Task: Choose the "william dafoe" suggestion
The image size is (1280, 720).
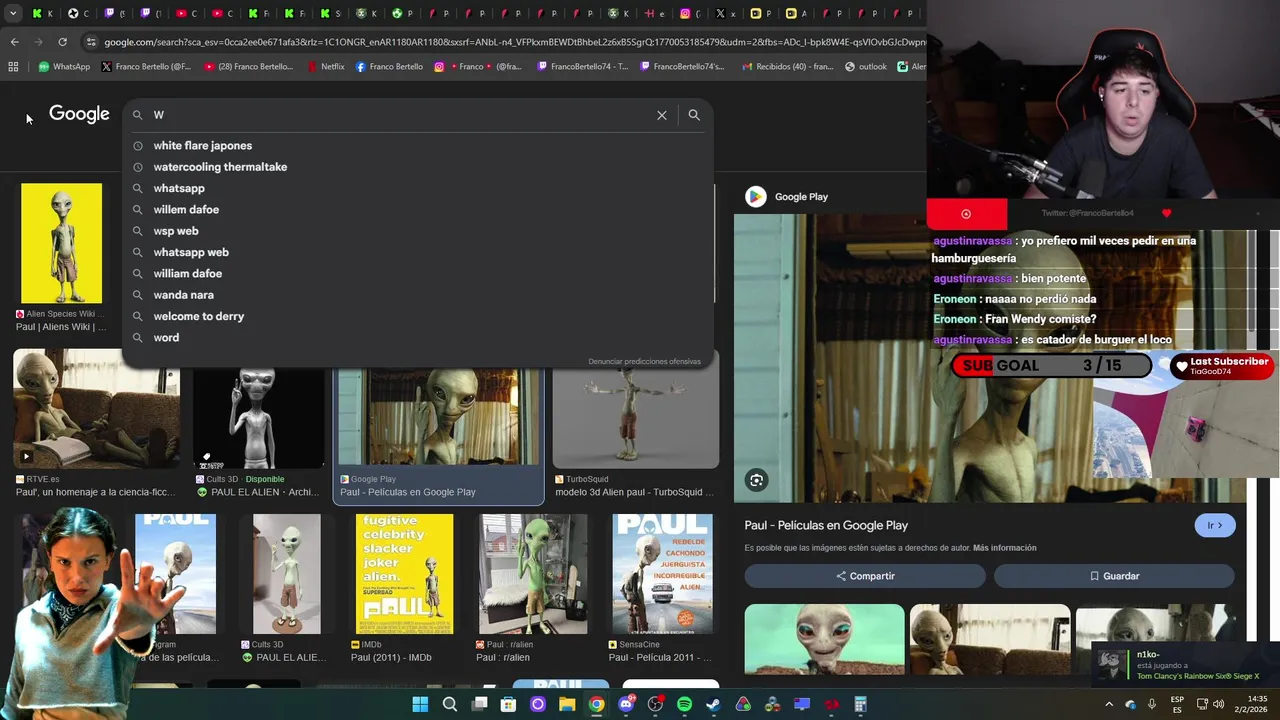Action: 418,274
